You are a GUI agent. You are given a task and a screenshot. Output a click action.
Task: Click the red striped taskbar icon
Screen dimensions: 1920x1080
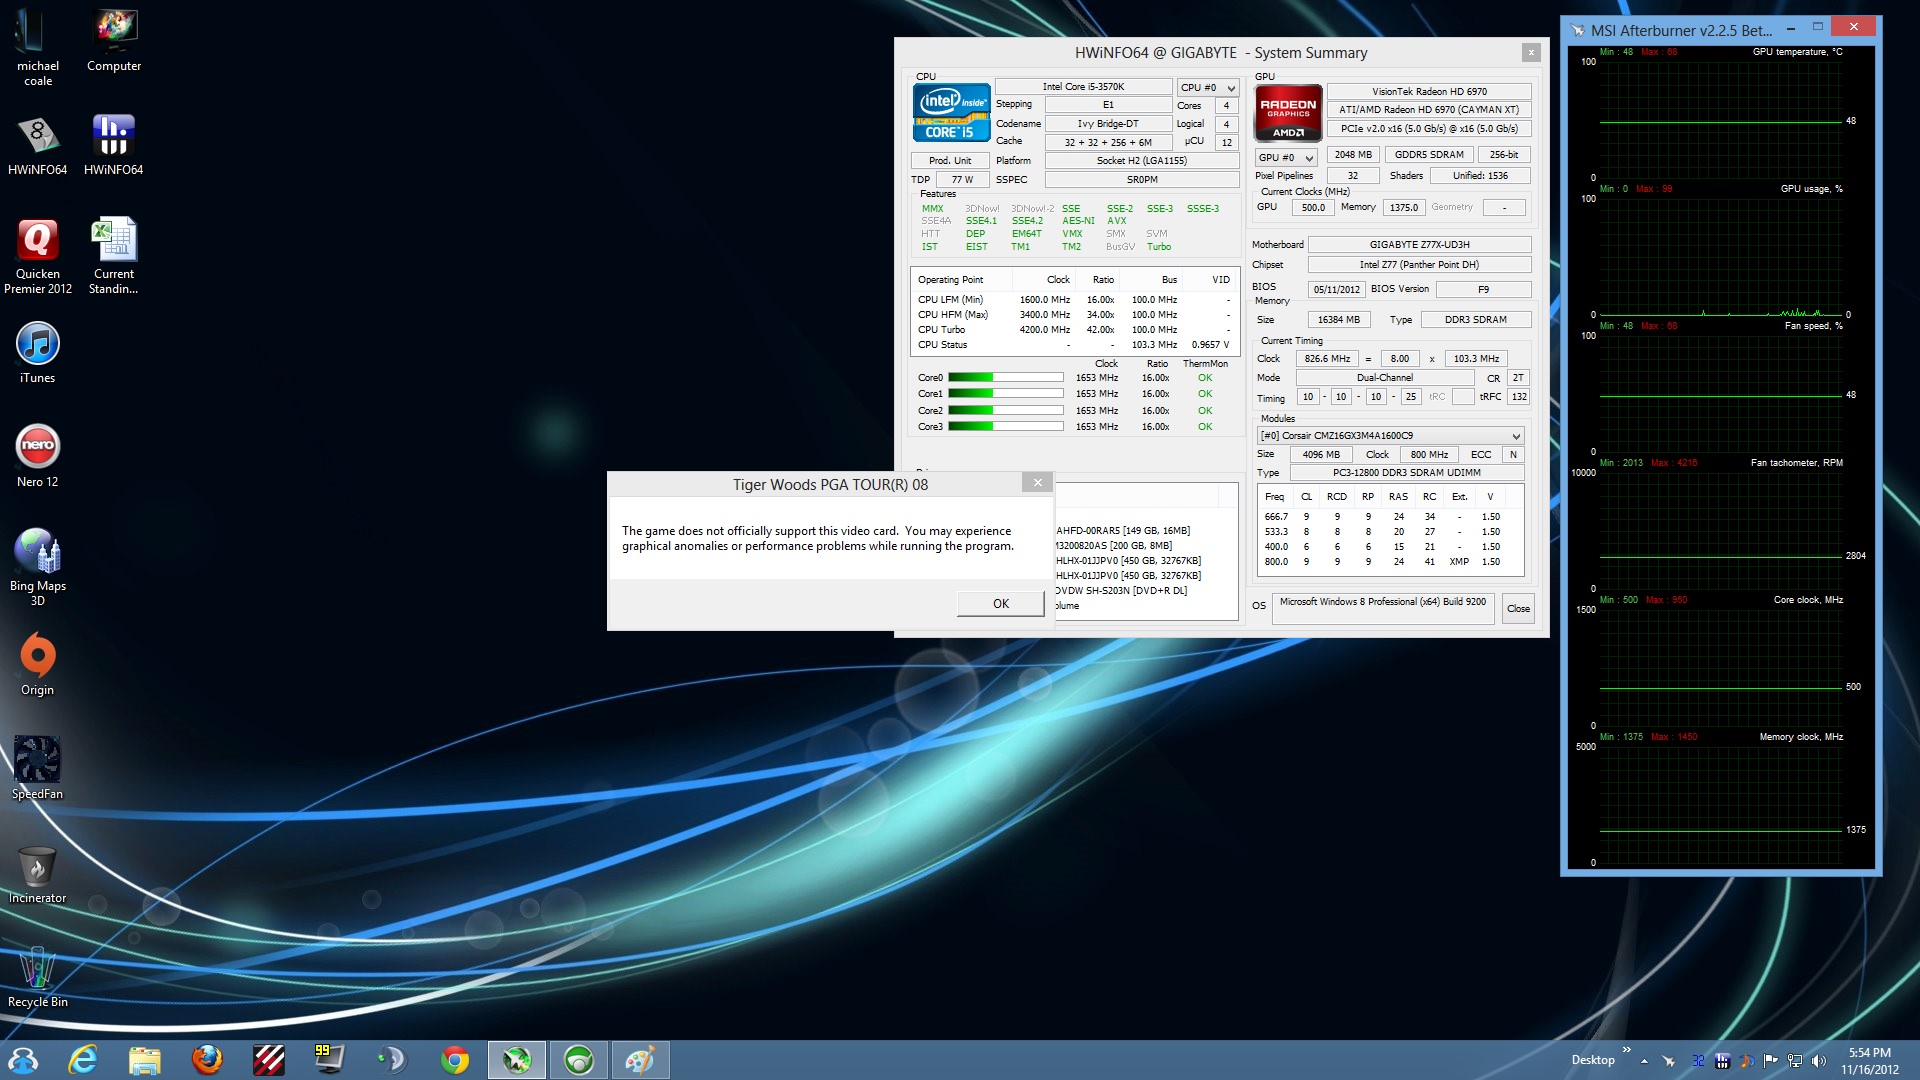click(x=269, y=1059)
